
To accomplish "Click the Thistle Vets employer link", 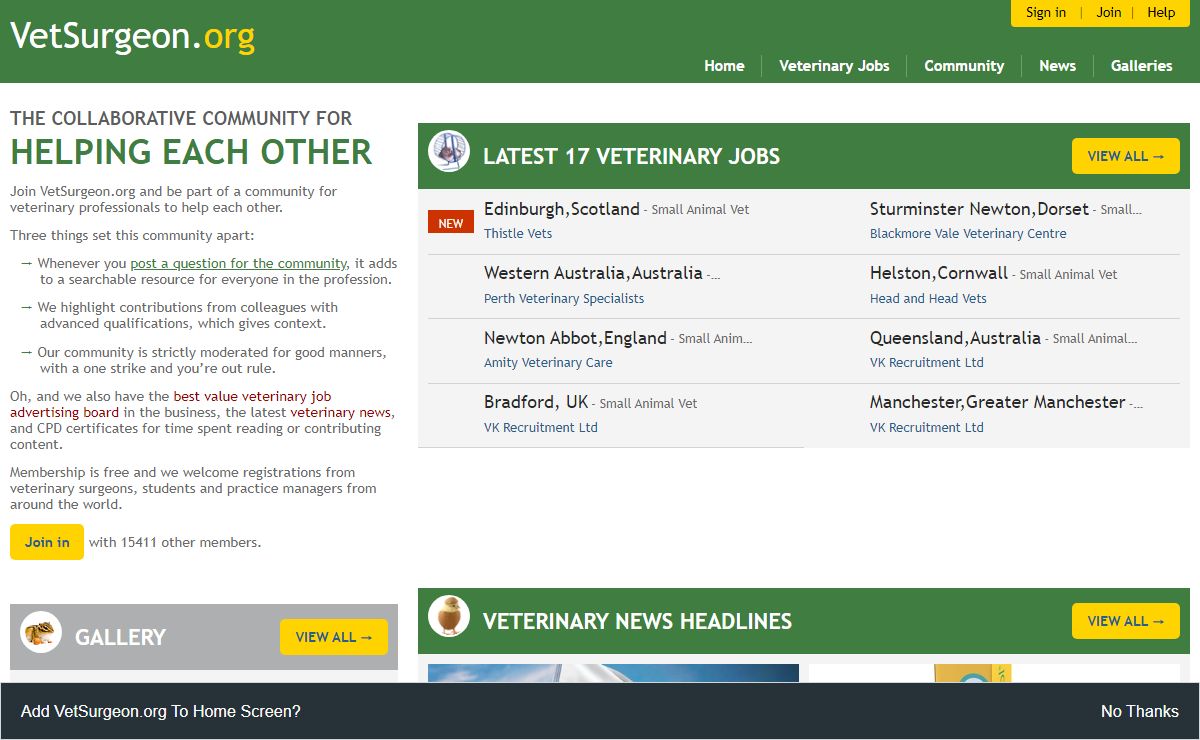I will pyautogui.click(x=518, y=233).
